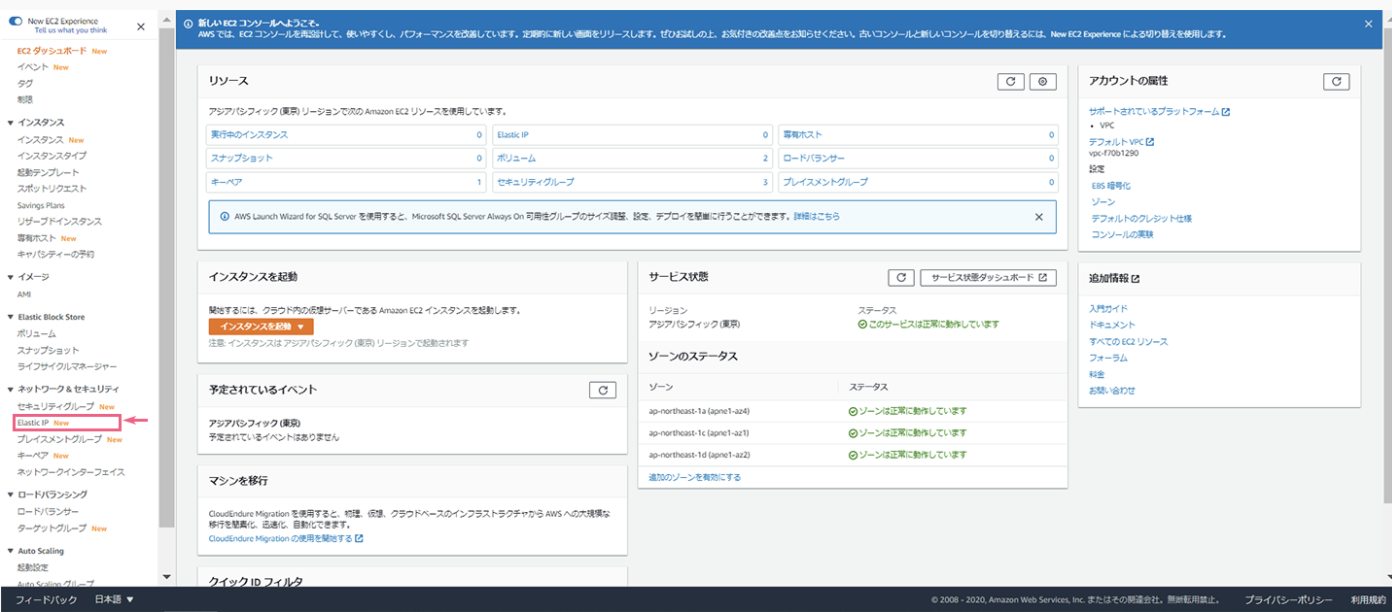Image resolution: width=1392 pixels, height=612 pixels.
Task: Refresh the リソース panel
Action: [1010, 82]
